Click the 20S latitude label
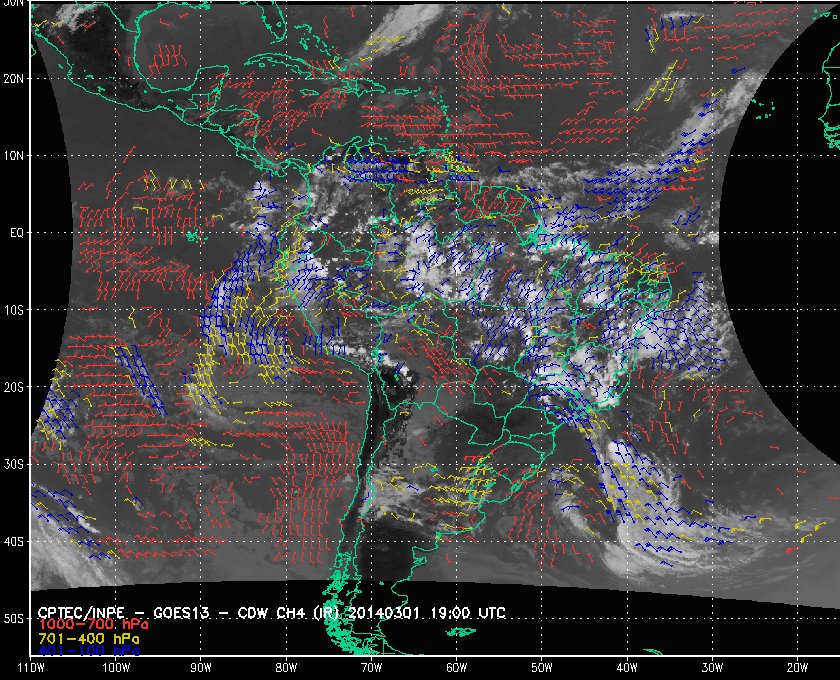Viewport: 840px width, 680px height. coord(13,387)
